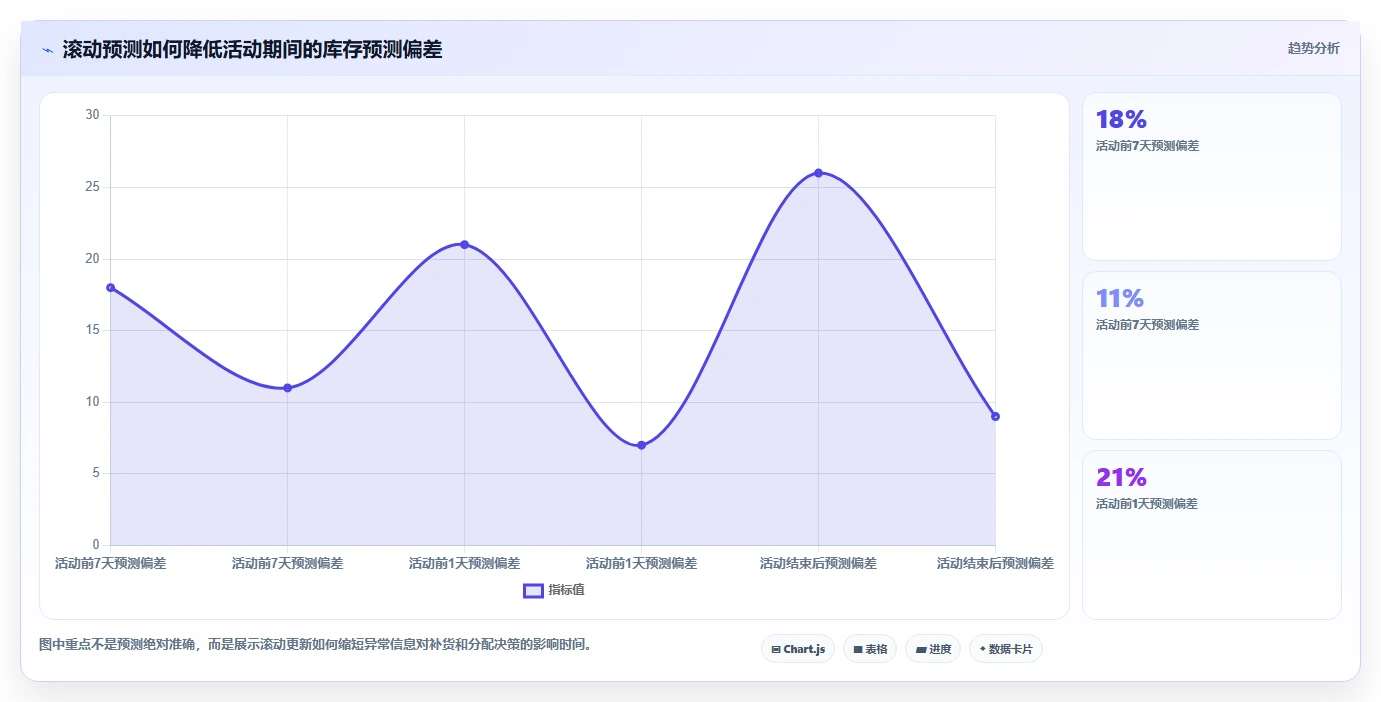Click the y-axis label 25

click(x=92, y=187)
